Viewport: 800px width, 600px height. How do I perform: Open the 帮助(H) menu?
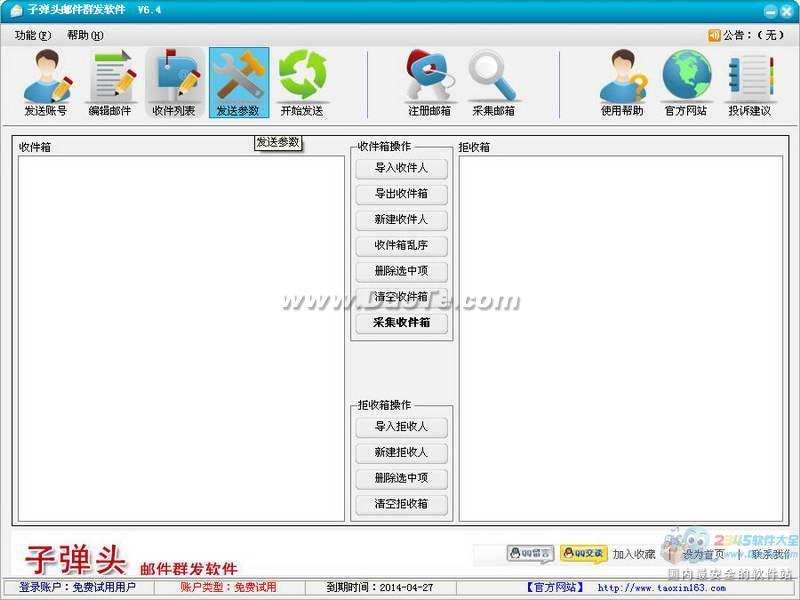point(85,35)
